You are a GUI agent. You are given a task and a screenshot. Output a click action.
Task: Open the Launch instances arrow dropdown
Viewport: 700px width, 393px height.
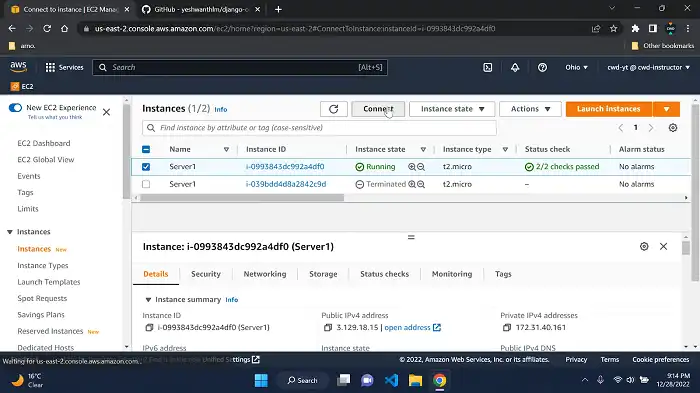pos(666,109)
